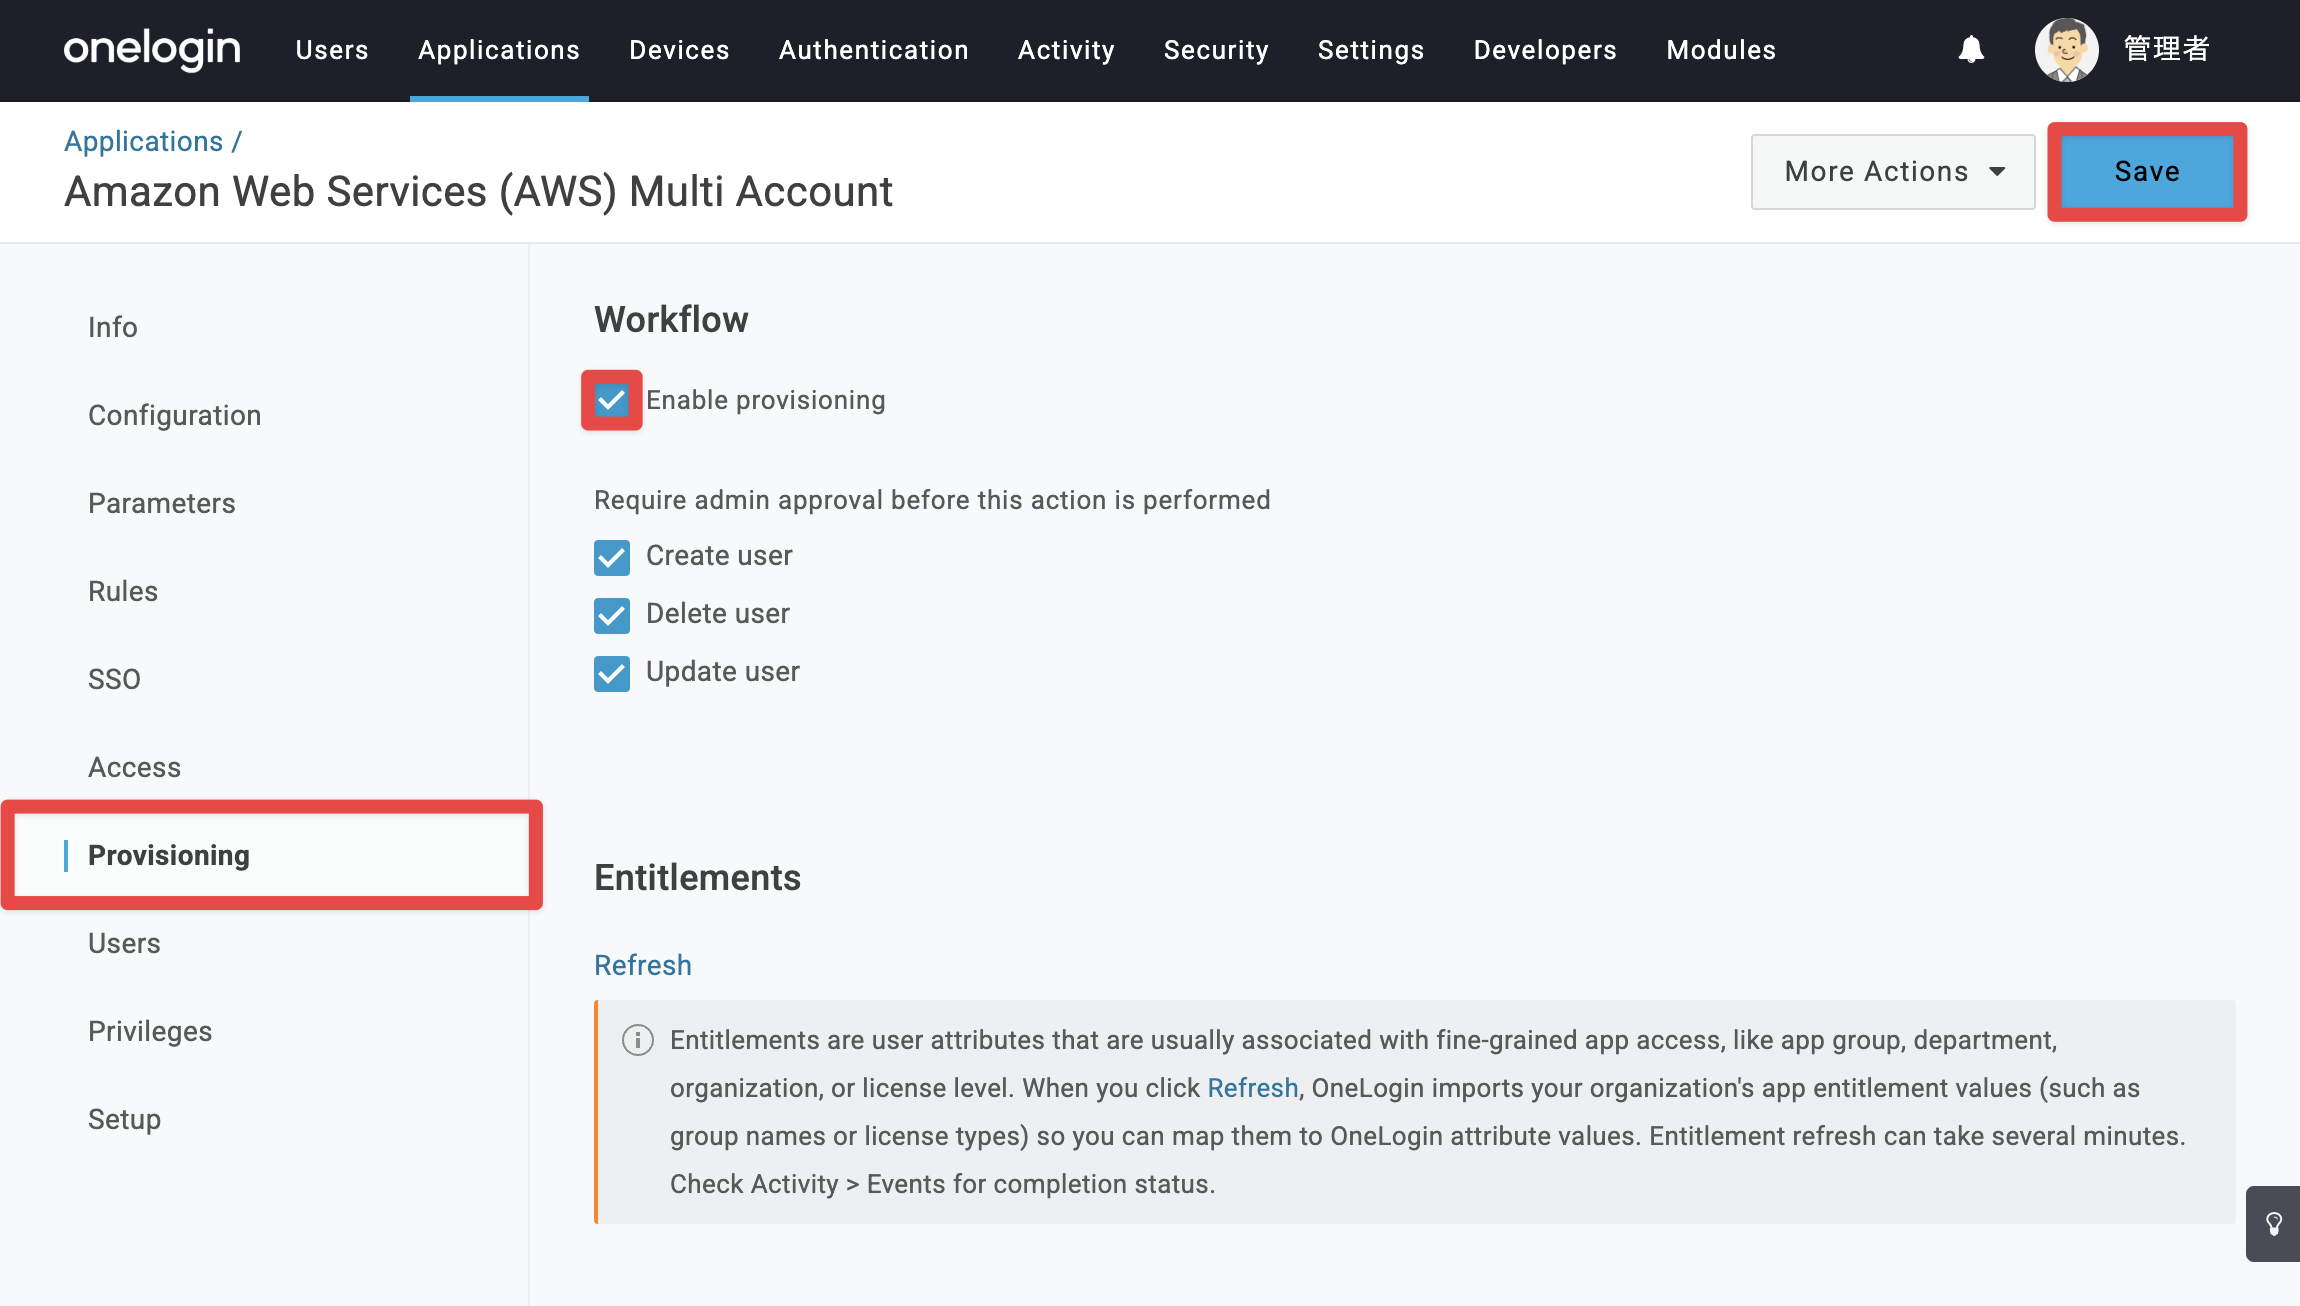Click the Save button
2300x1306 pixels.
pyautogui.click(x=2147, y=172)
